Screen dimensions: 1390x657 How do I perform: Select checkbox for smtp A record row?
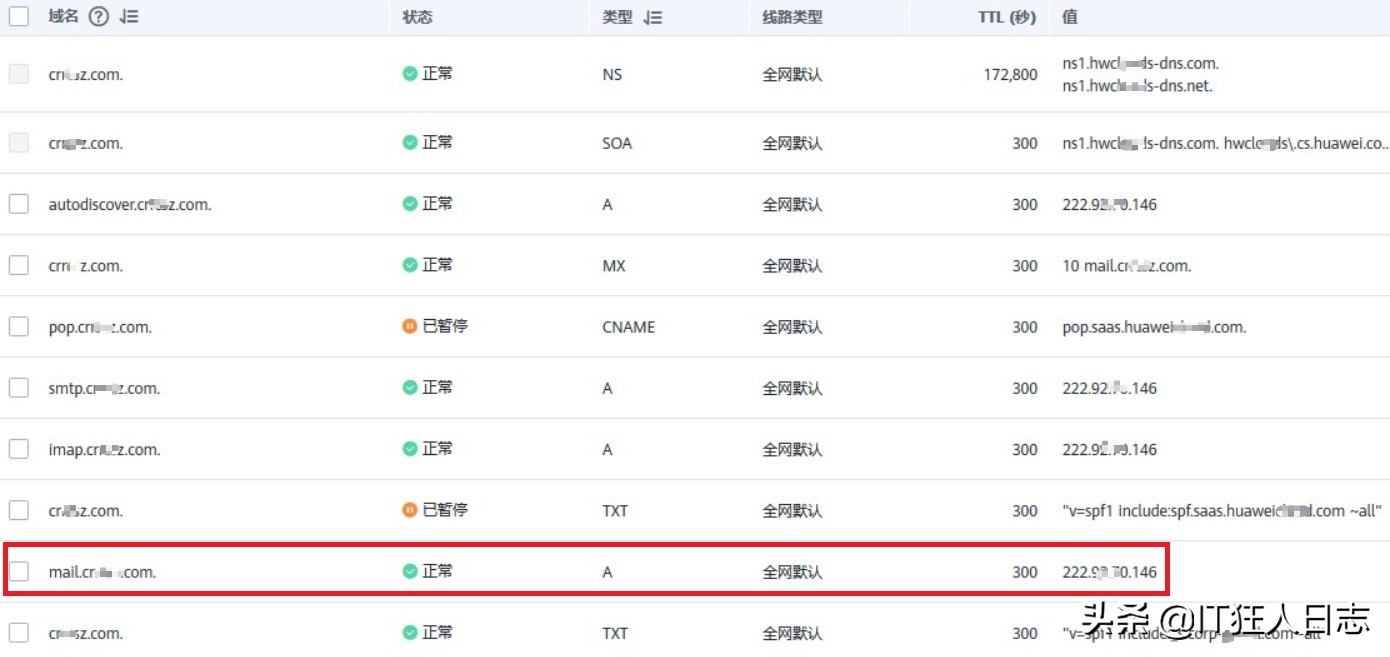19,388
